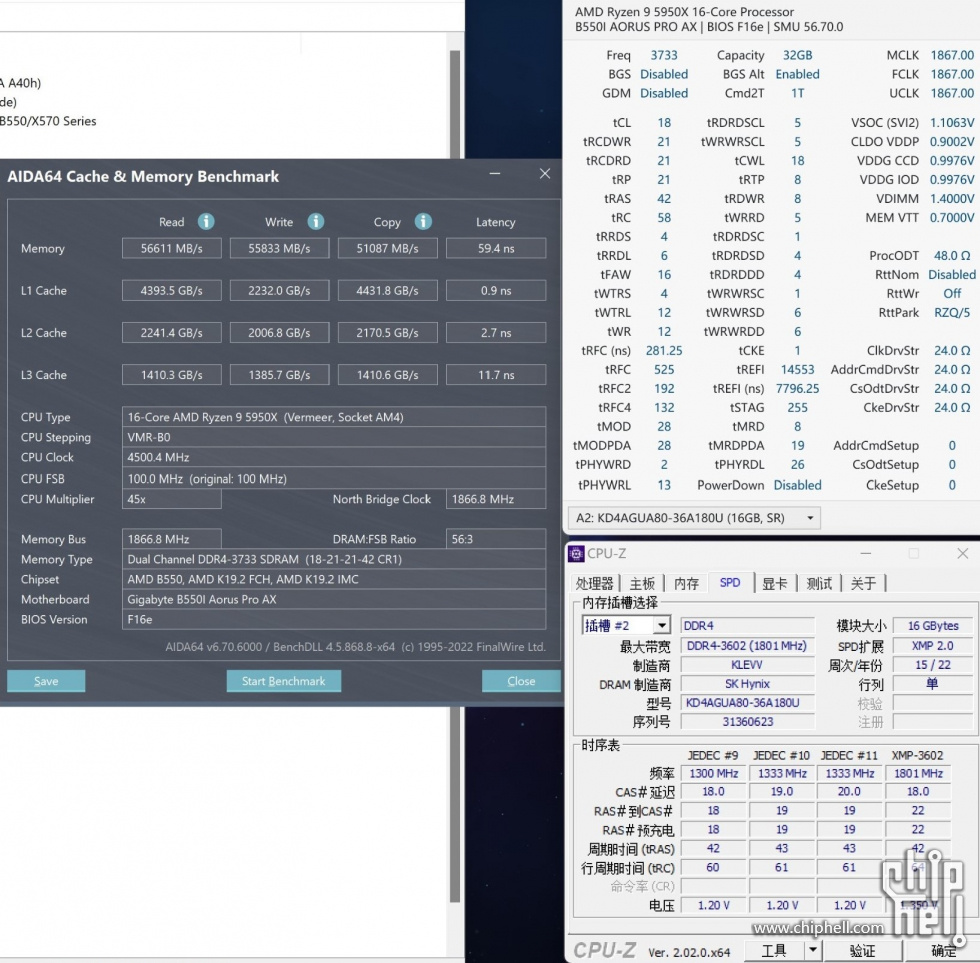Minimize the AIDA64 benchmark window
Screen dimensions: 980x963
[495, 174]
